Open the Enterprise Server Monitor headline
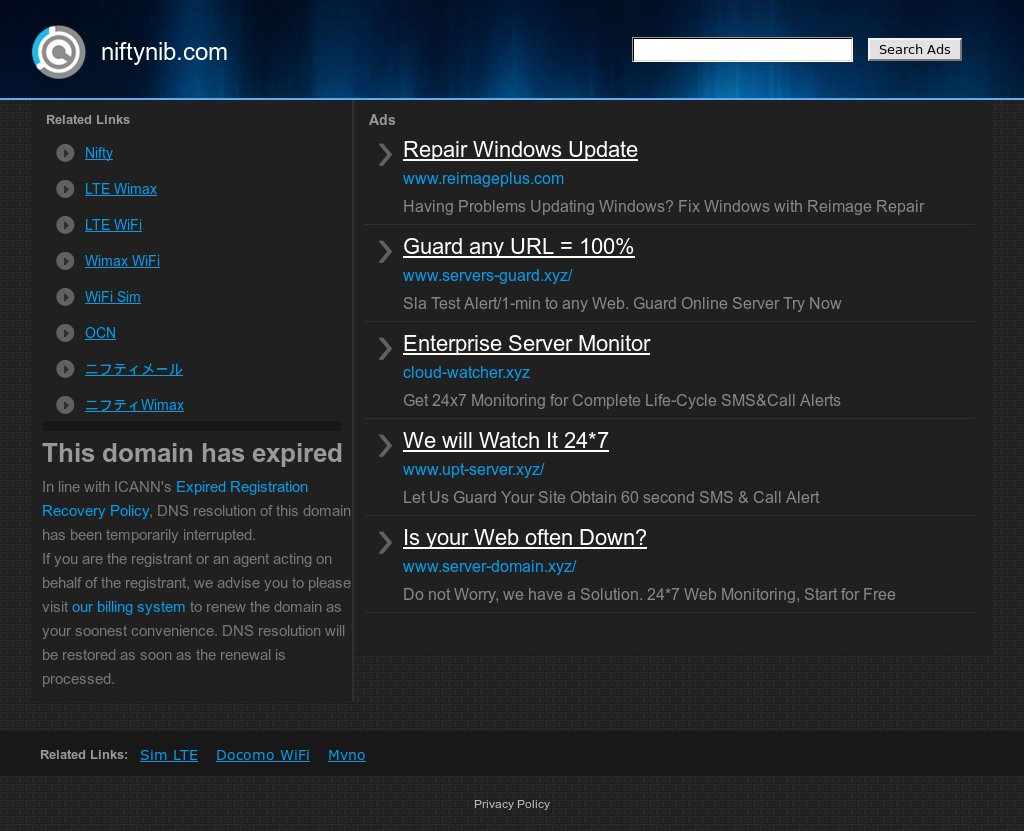This screenshot has width=1024, height=831. 526,344
